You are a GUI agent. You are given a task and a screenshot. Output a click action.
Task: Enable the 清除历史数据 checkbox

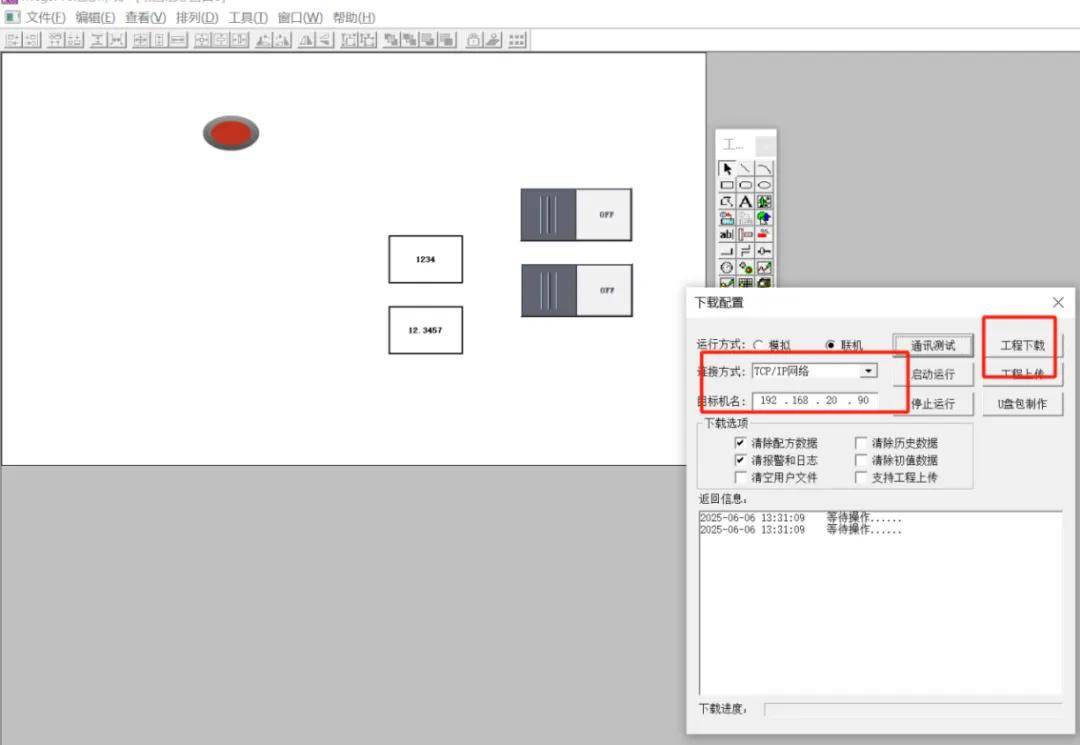click(861, 442)
